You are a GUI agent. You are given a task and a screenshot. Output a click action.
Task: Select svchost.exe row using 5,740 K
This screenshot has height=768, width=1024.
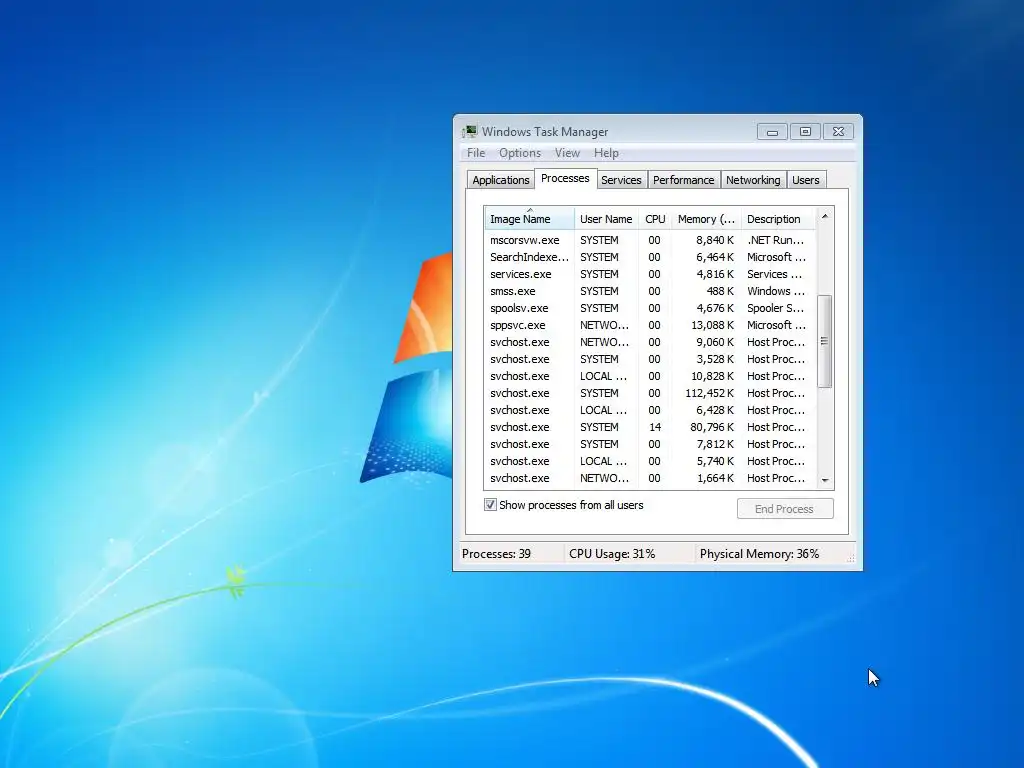pos(650,461)
